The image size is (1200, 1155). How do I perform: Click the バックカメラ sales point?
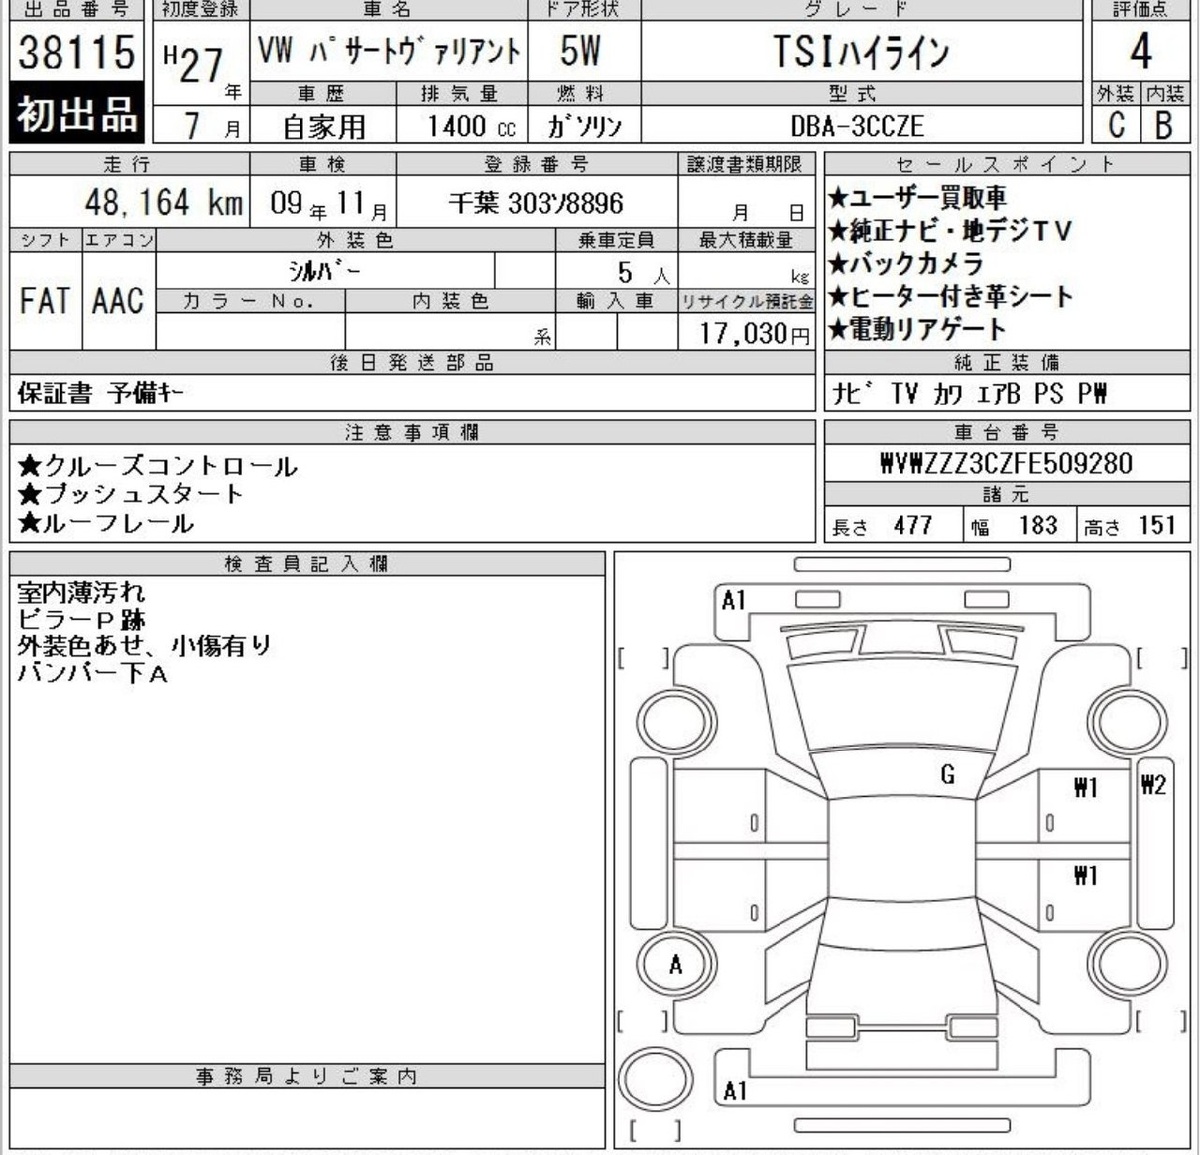pyautogui.click(x=906, y=264)
